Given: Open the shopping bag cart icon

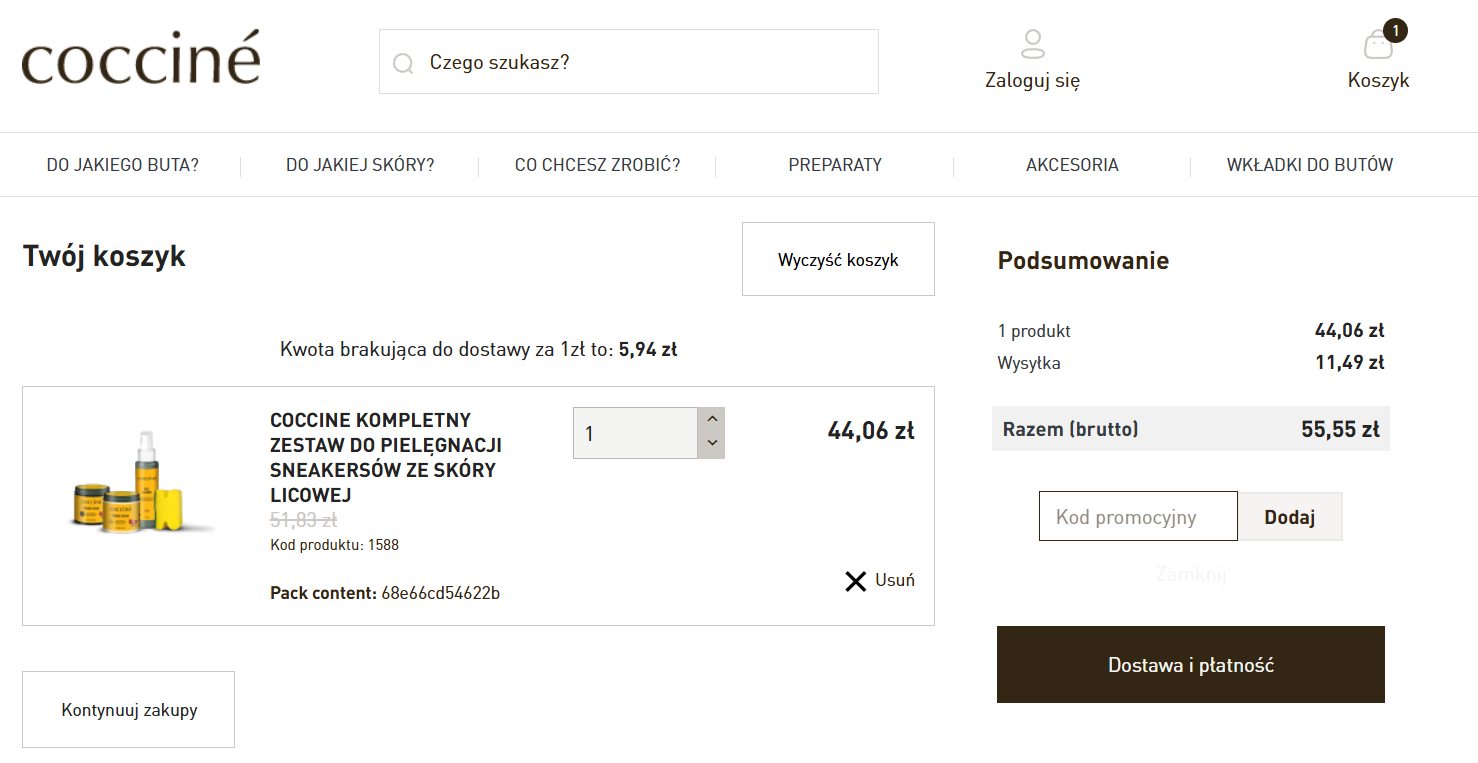Looking at the screenshot, I should tap(1378, 46).
